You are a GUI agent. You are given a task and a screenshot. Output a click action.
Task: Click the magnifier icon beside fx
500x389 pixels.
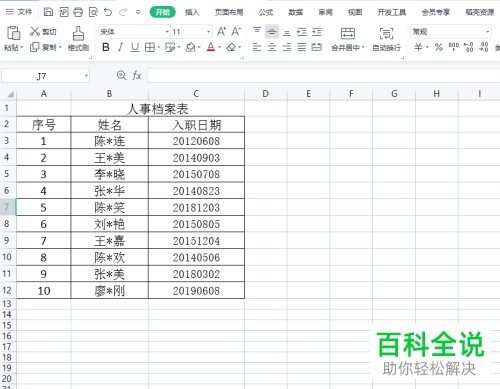tap(122, 76)
